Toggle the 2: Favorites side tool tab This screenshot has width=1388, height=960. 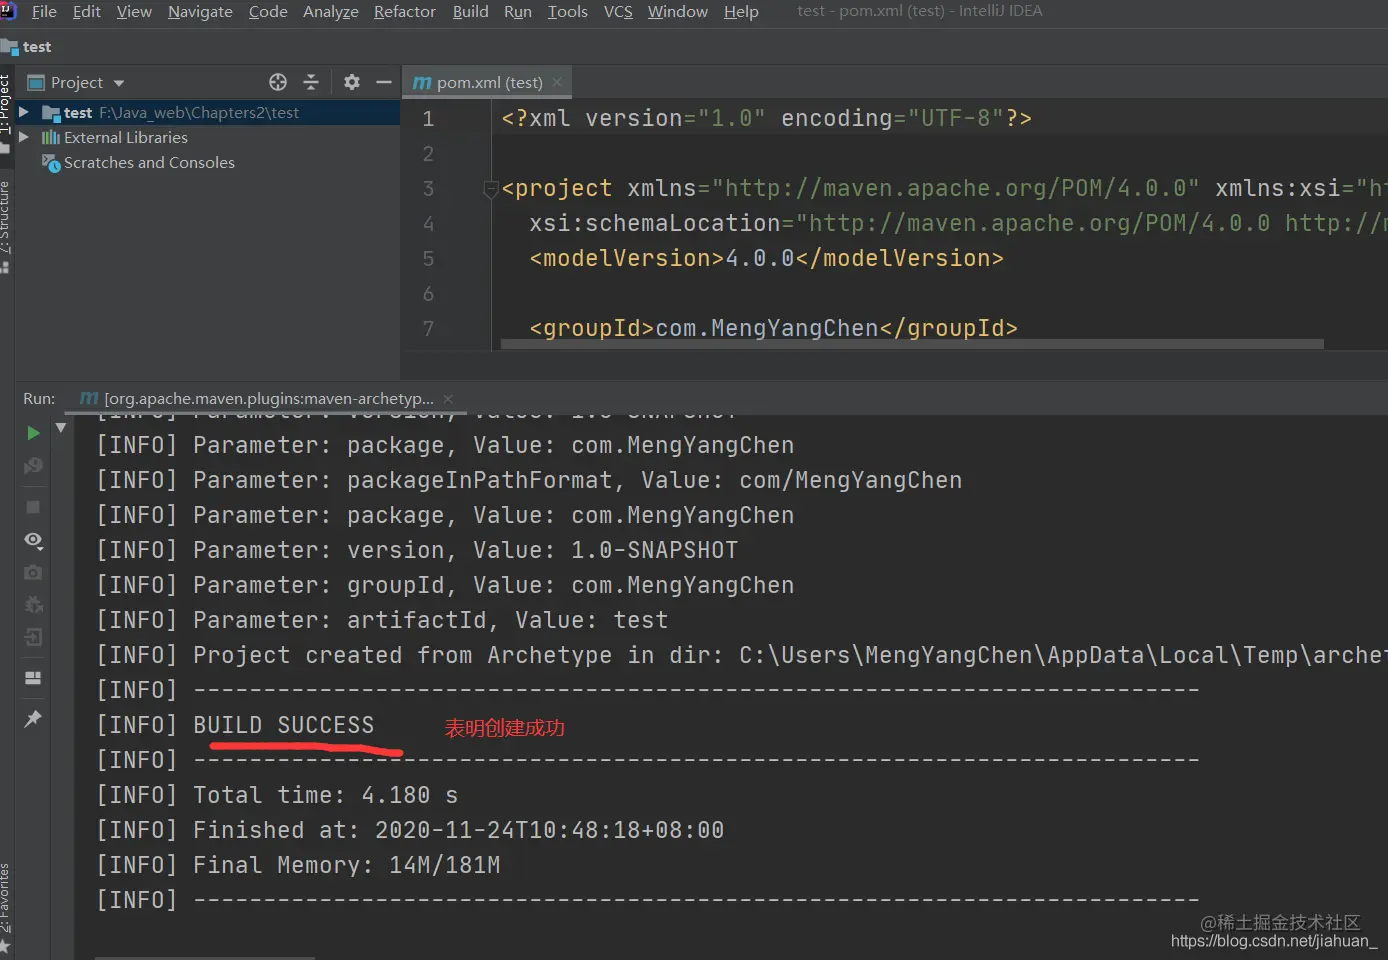click(x=6, y=908)
